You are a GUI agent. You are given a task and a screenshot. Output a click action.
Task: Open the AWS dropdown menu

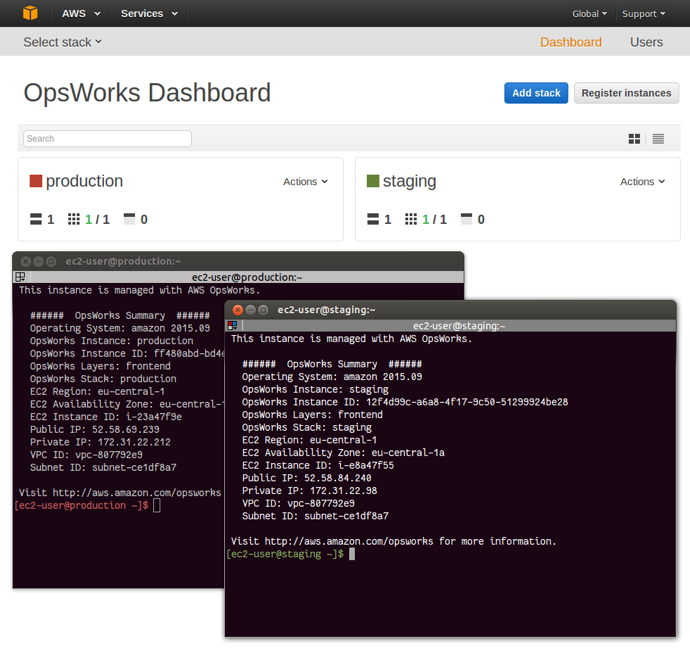click(x=81, y=14)
